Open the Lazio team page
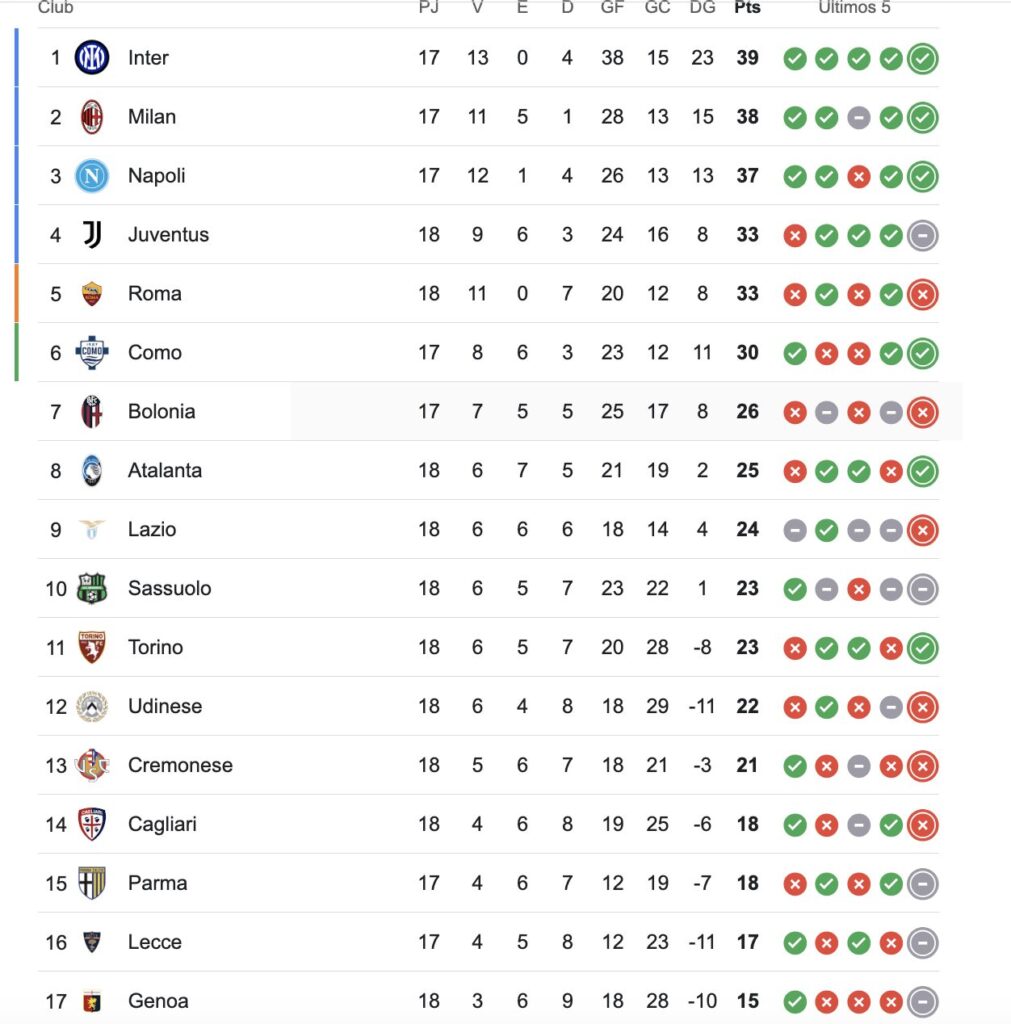This screenshot has width=1011, height=1024. click(152, 529)
